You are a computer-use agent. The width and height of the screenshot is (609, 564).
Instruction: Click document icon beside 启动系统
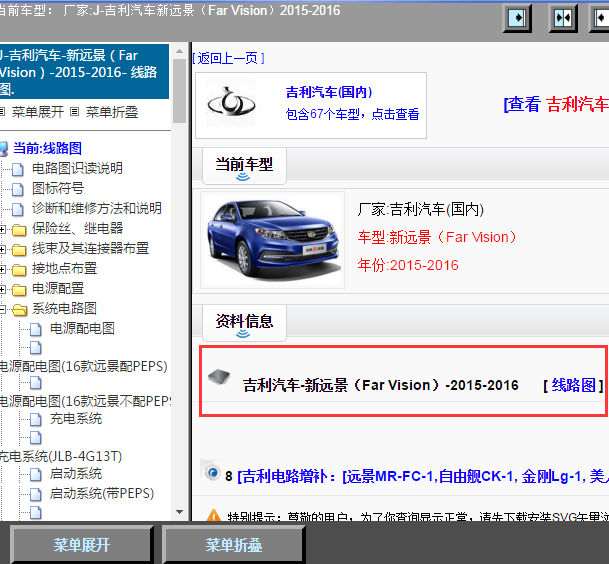click(x=36, y=475)
